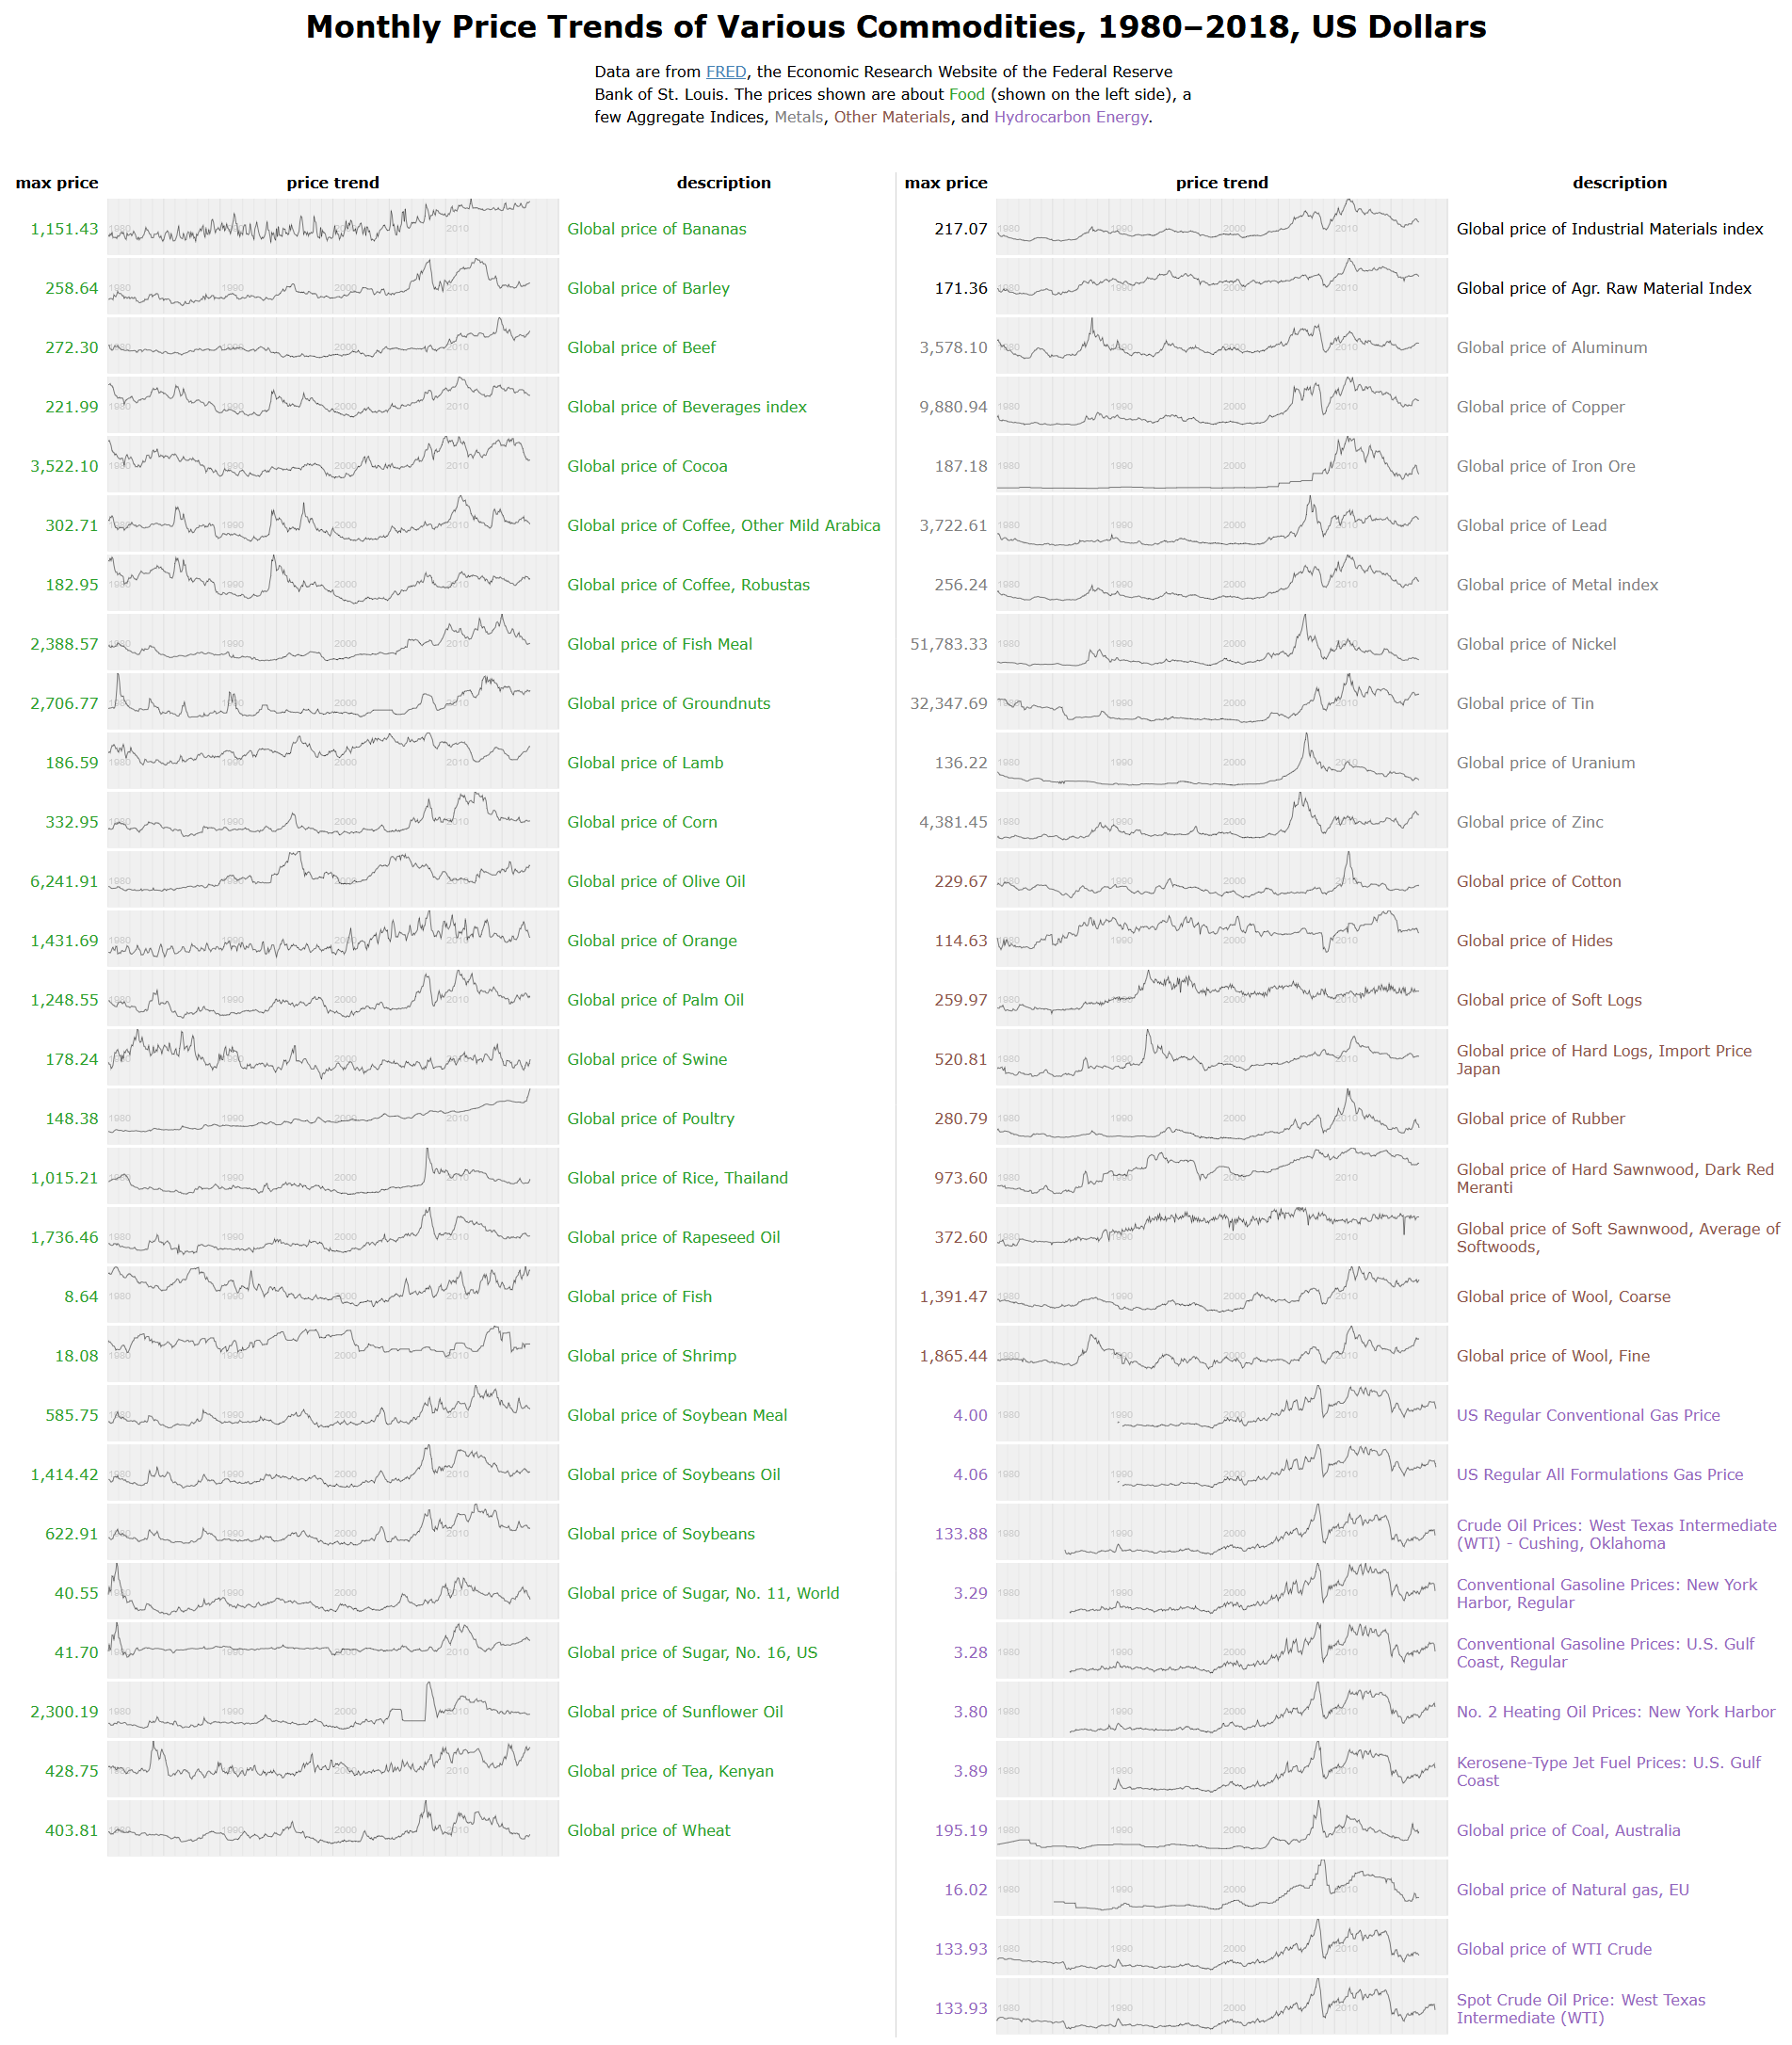The height and width of the screenshot is (2045, 1792).
Task: Click the "Global price of Cocoa" label
Action: pyautogui.click(x=647, y=466)
